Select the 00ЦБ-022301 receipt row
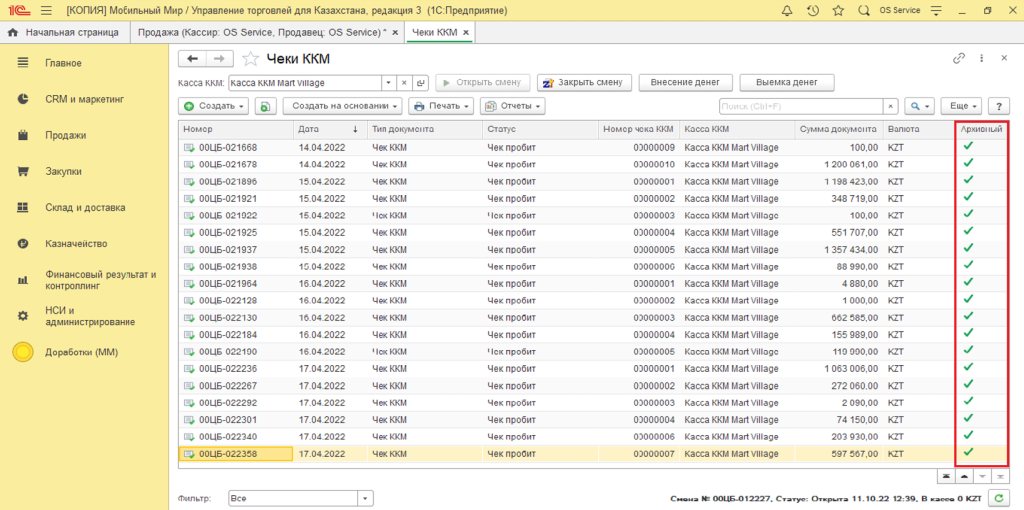 click(x=593, y=420)
